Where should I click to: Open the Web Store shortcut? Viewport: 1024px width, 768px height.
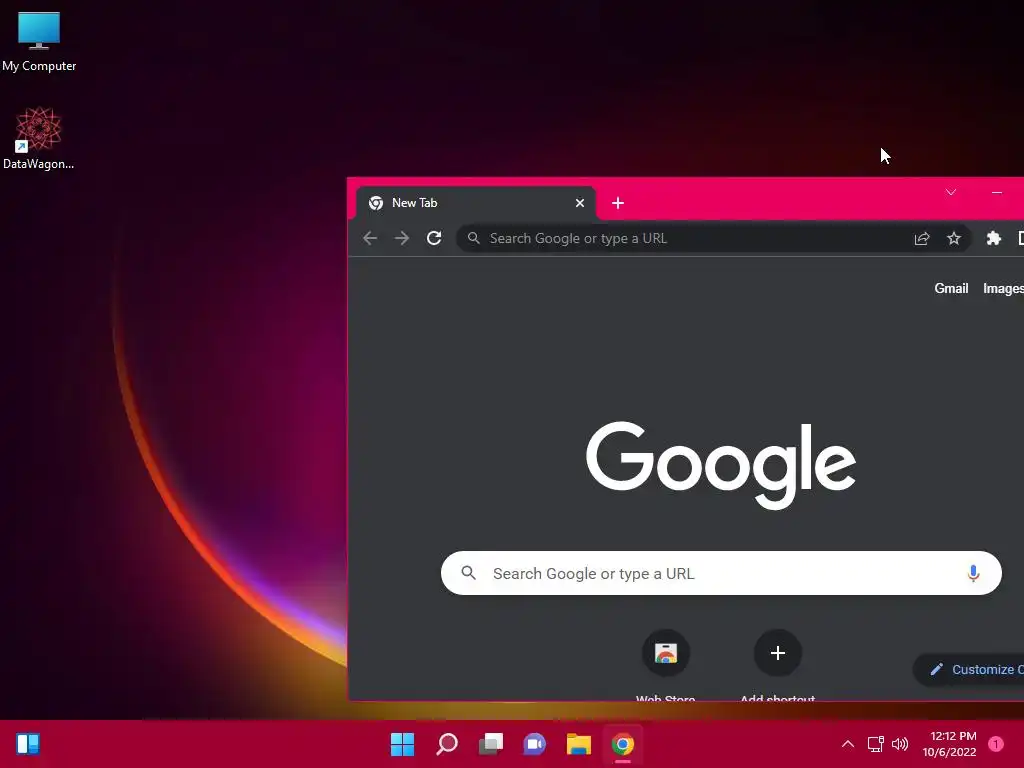(665, 665)
